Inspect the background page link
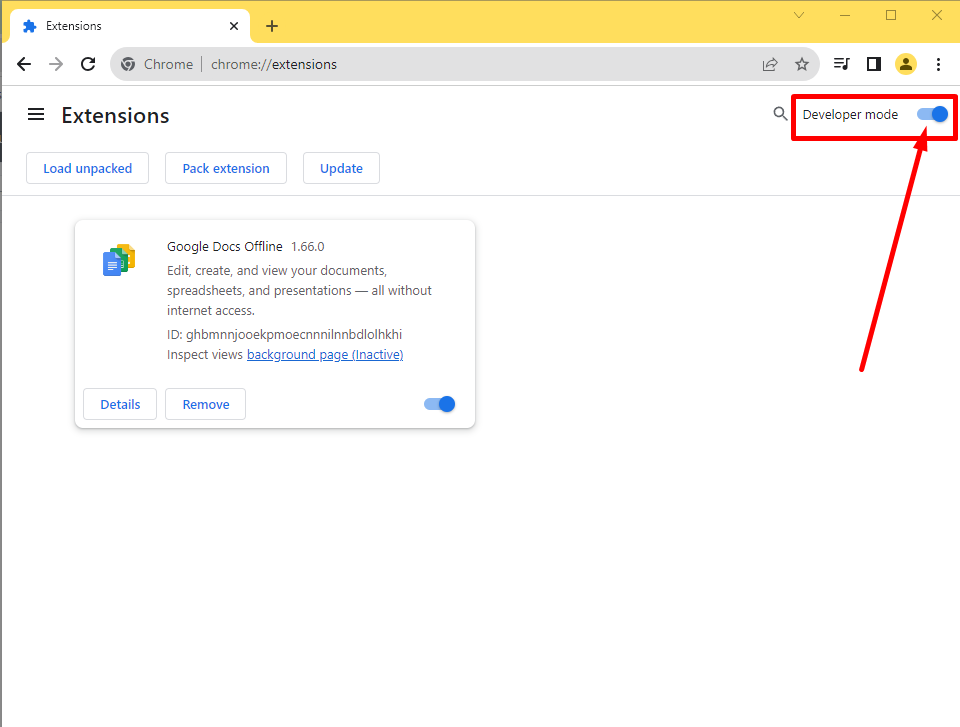 pyautogui.click(x=324, y=354)
